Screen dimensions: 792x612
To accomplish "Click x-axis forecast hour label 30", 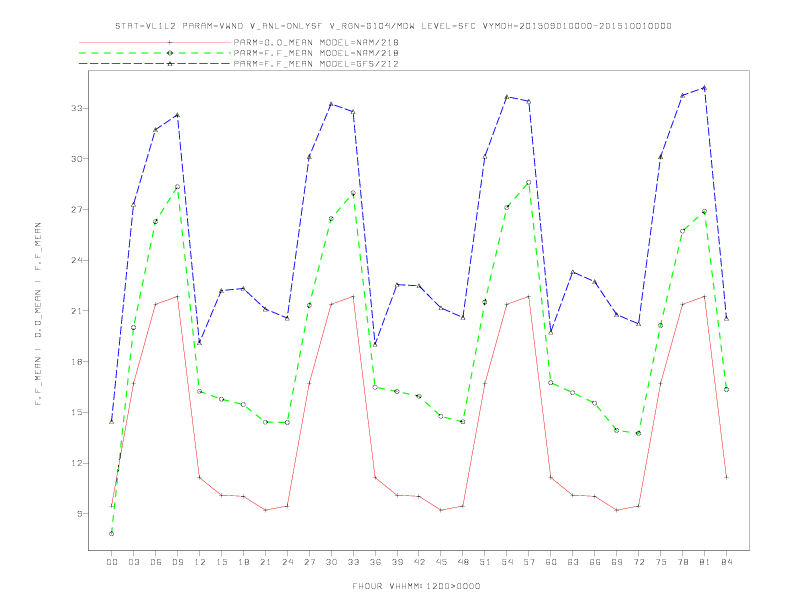I will (x=331, y=562).
